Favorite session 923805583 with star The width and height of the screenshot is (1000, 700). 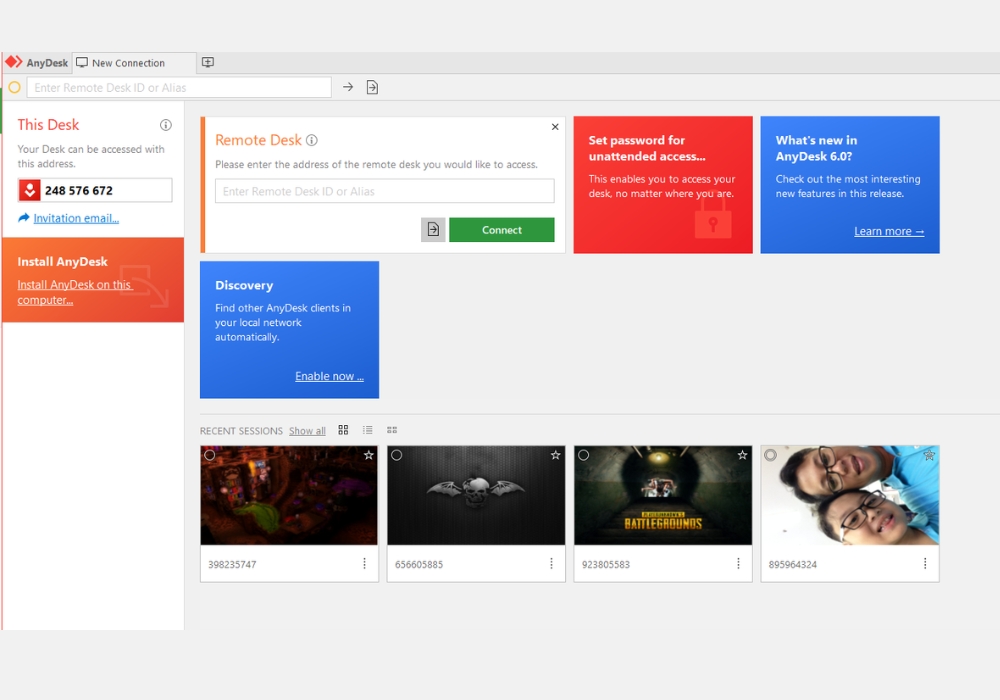tap(742, 455)
